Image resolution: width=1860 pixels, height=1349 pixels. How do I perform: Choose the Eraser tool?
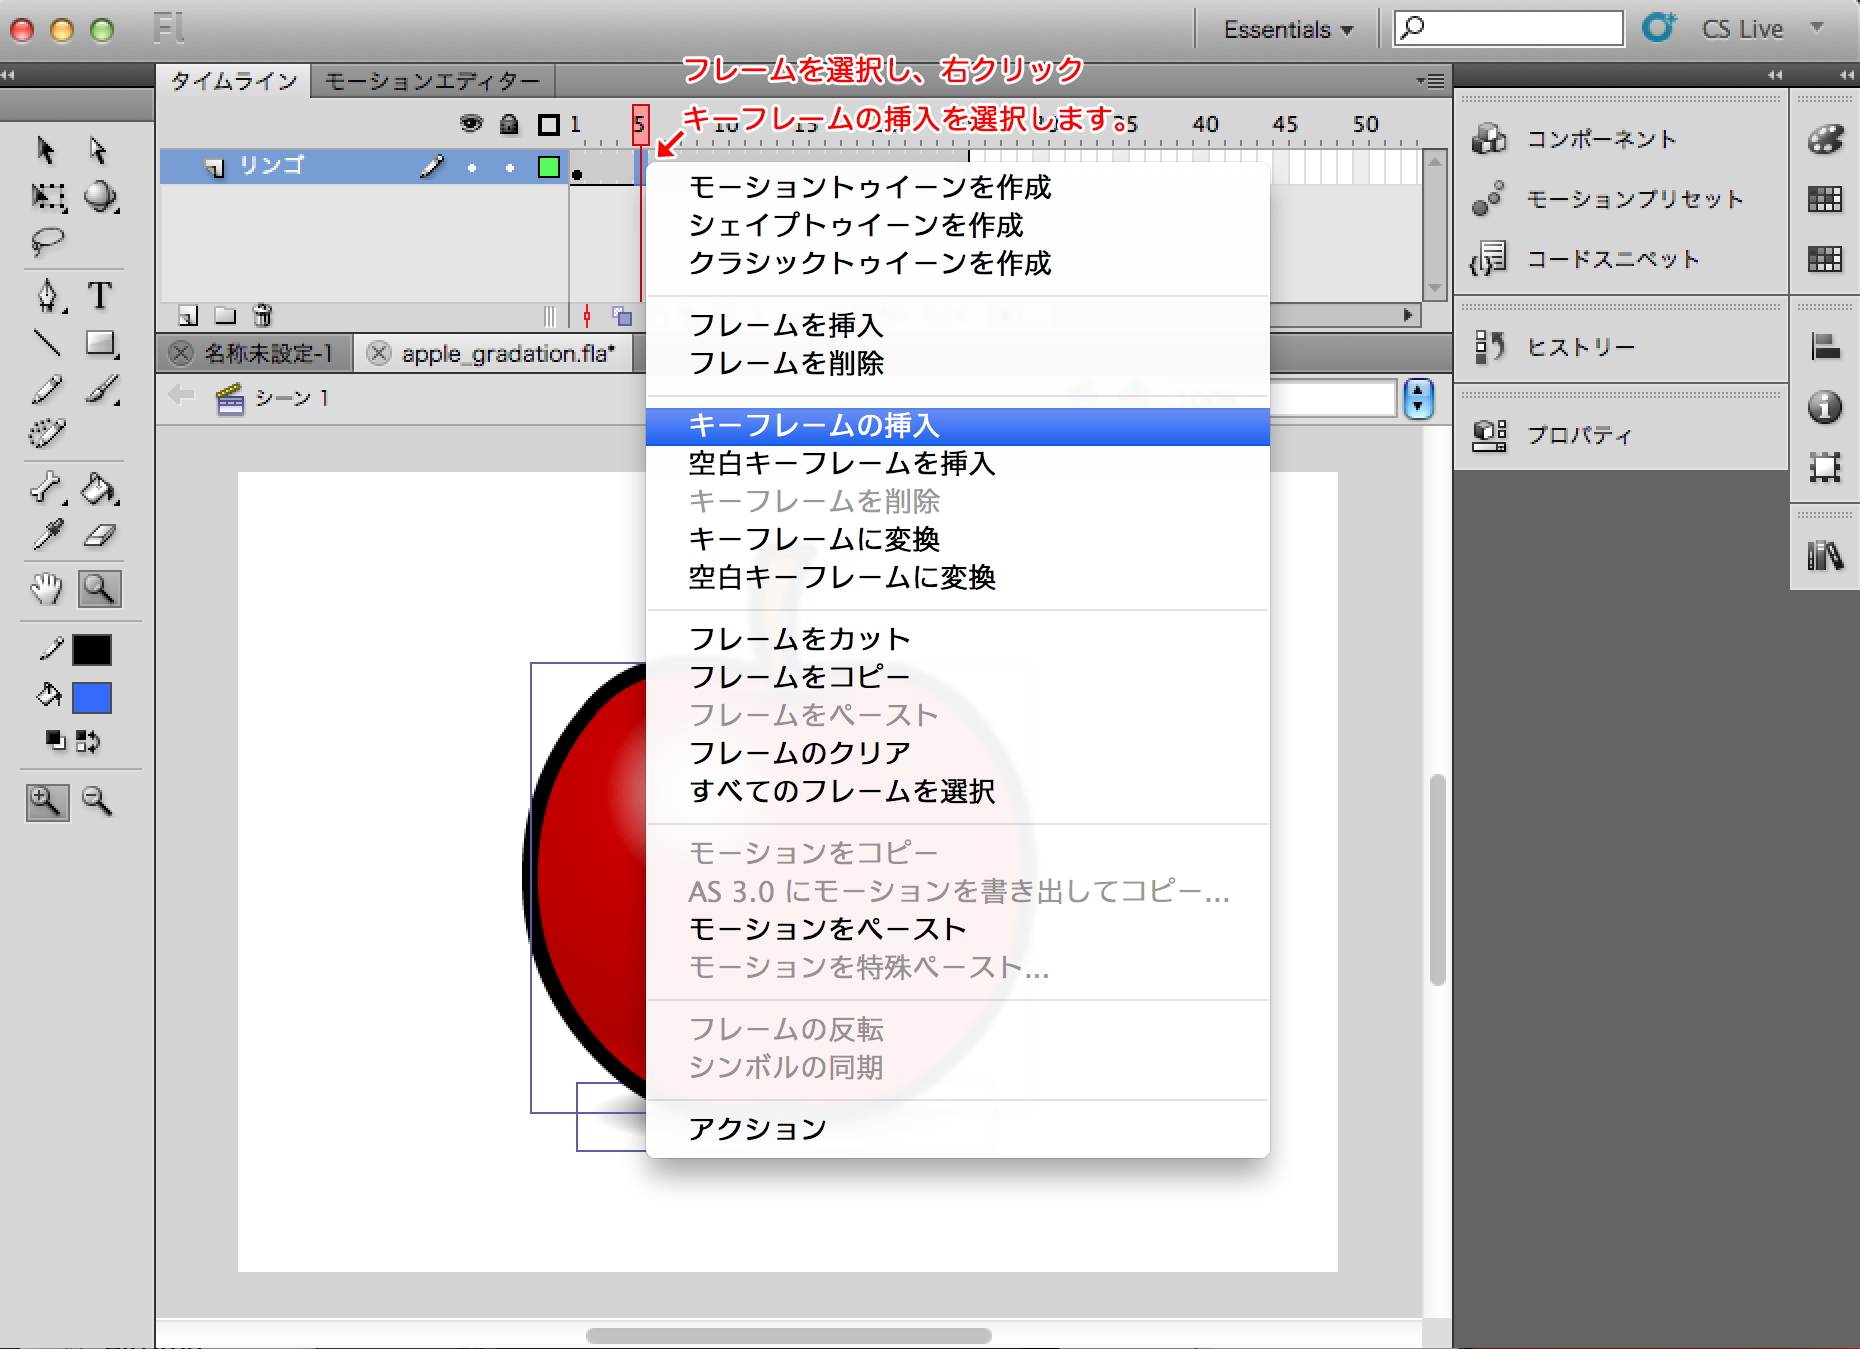pyautogui.click(x=99, y=536)
